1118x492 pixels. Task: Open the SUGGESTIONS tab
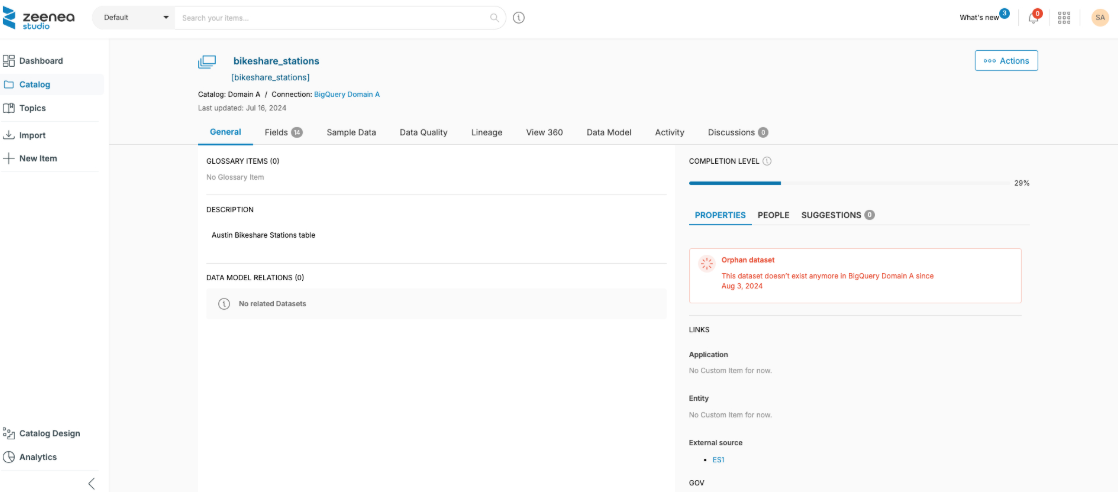point(837,215)
